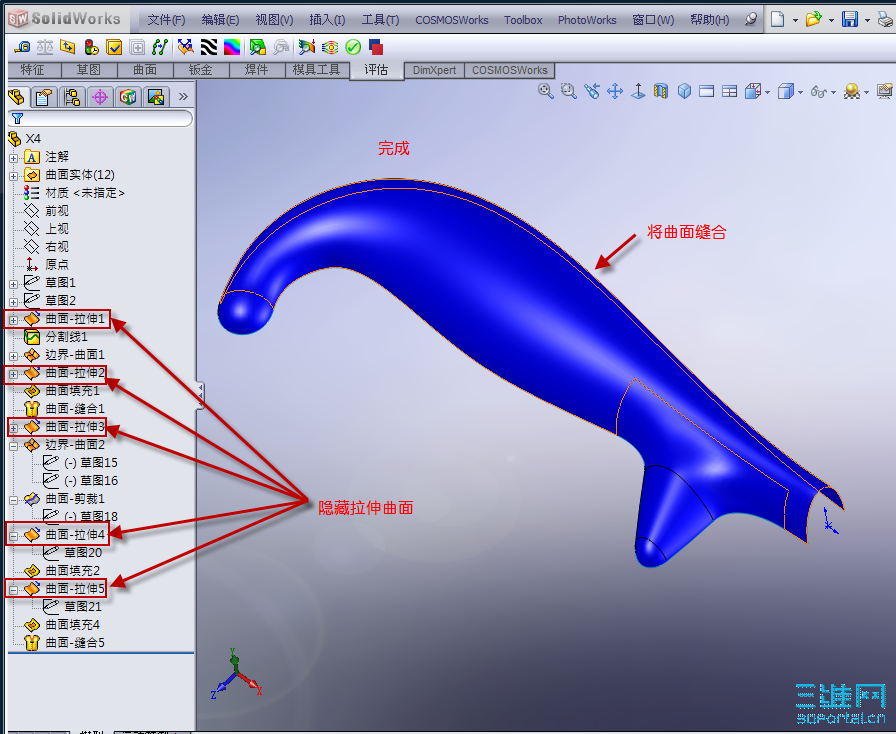Open Hide/Show Items glasses icon

(819, 91)
